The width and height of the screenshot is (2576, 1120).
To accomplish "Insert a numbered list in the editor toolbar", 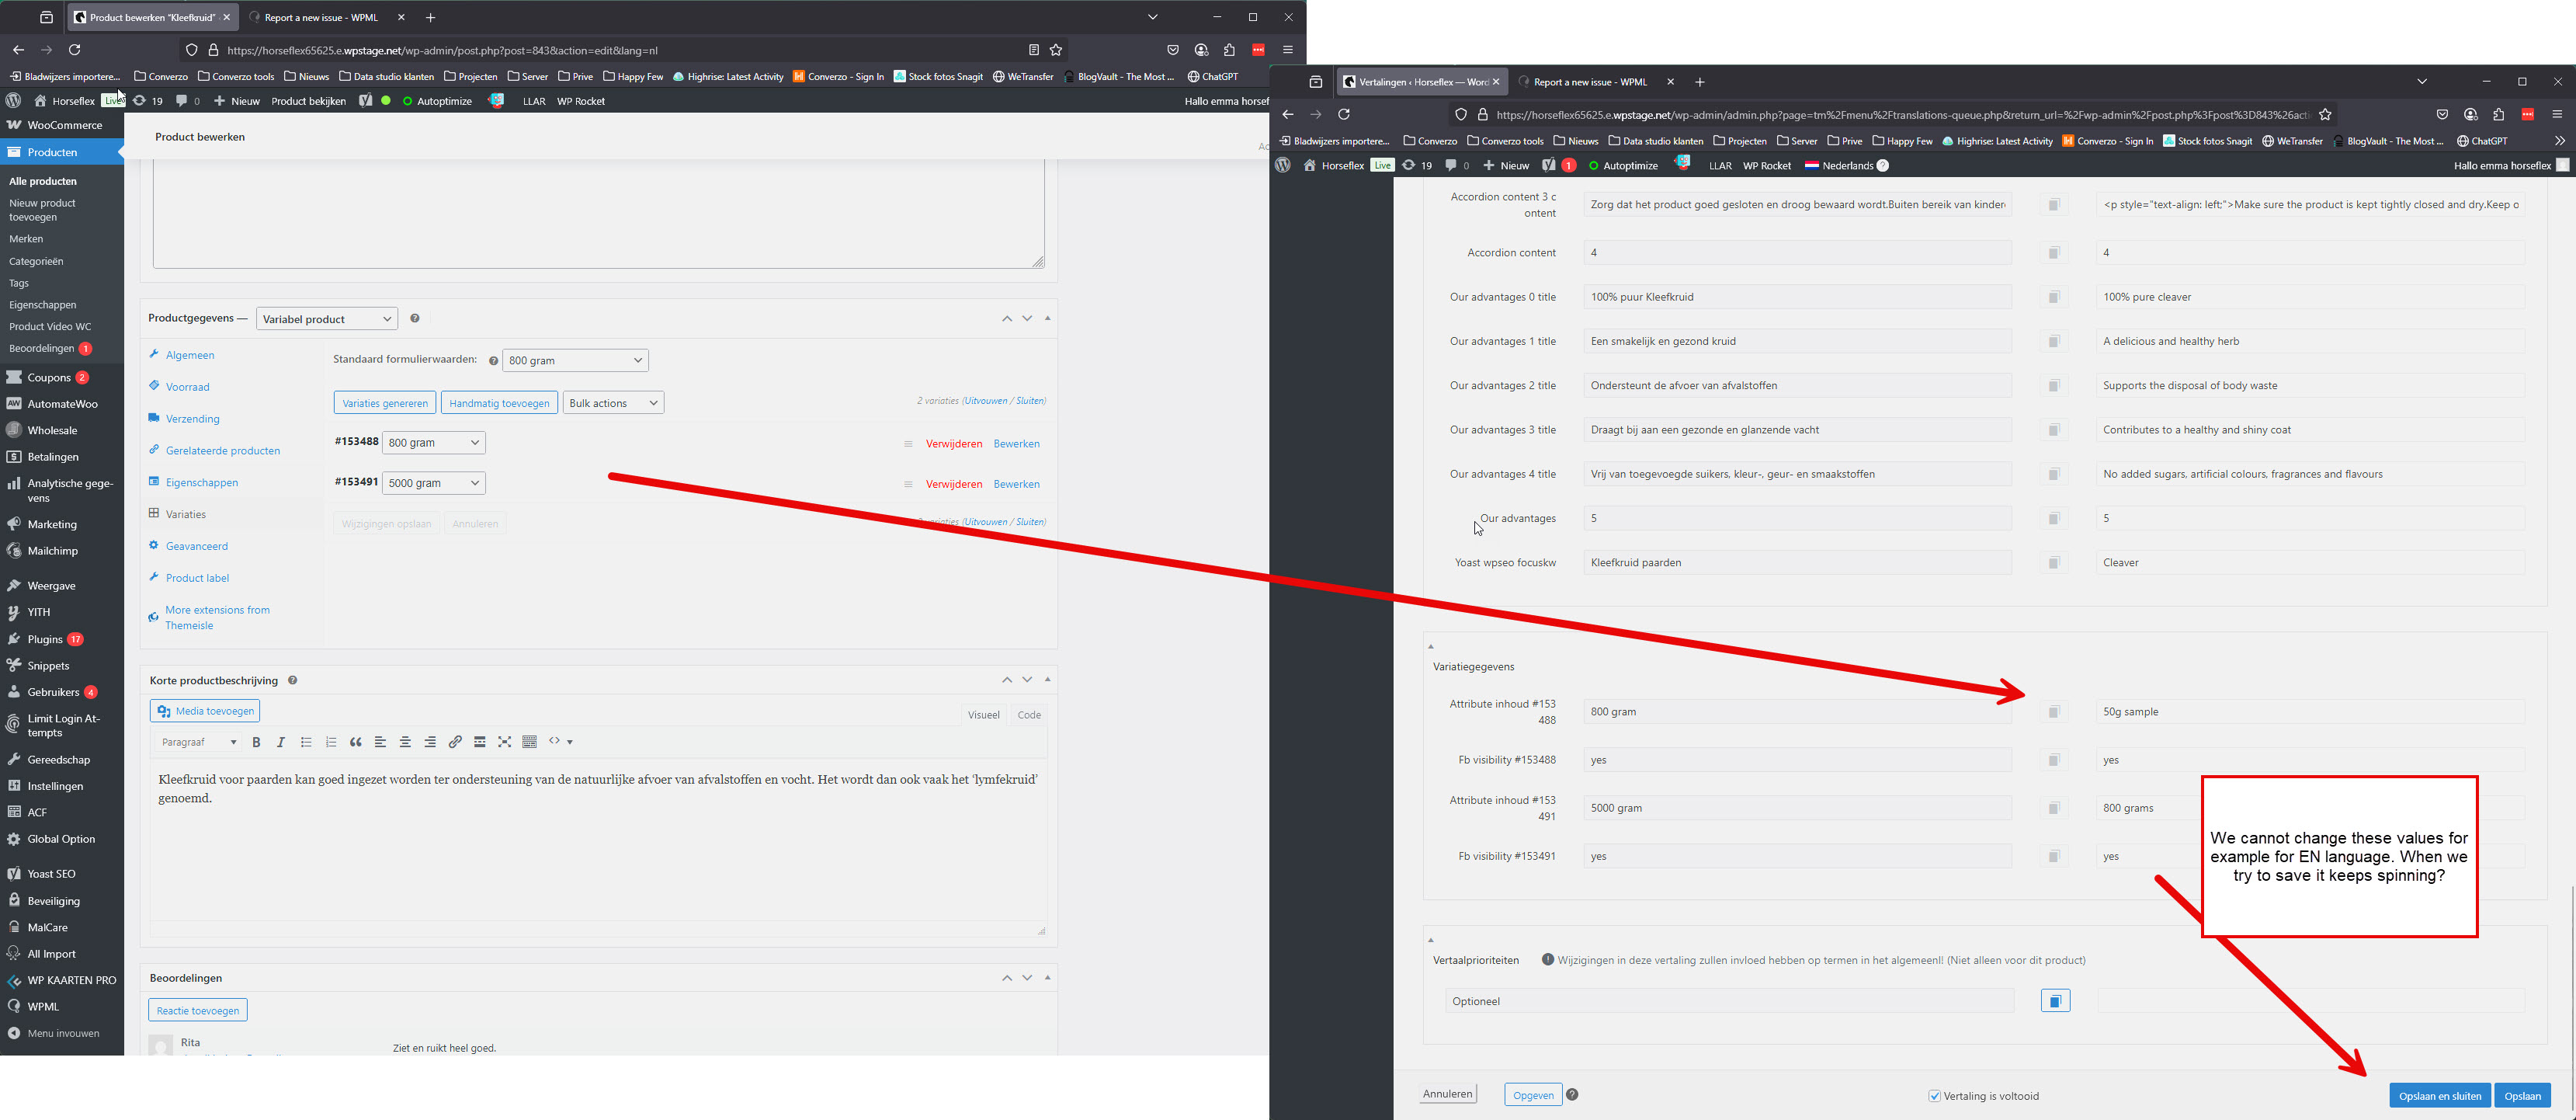I will tap(331, 742).
